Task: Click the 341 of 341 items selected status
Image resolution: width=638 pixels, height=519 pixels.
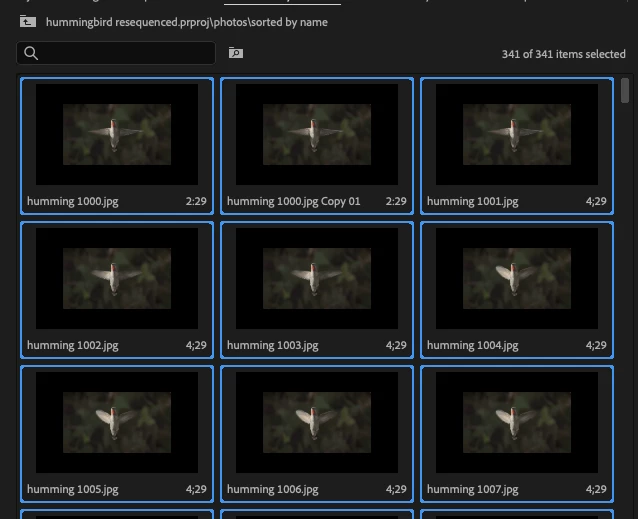Action: (x=564, y=54)
